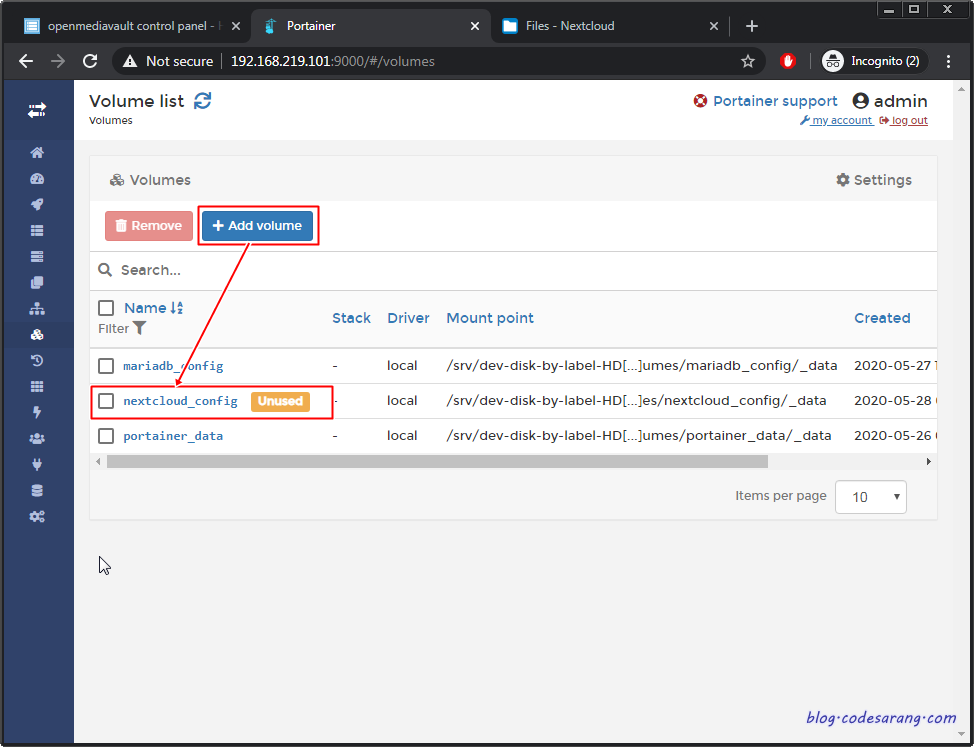Open Registries via the database sidebar icon
The image size is (974, 747).
pos(37,491)
